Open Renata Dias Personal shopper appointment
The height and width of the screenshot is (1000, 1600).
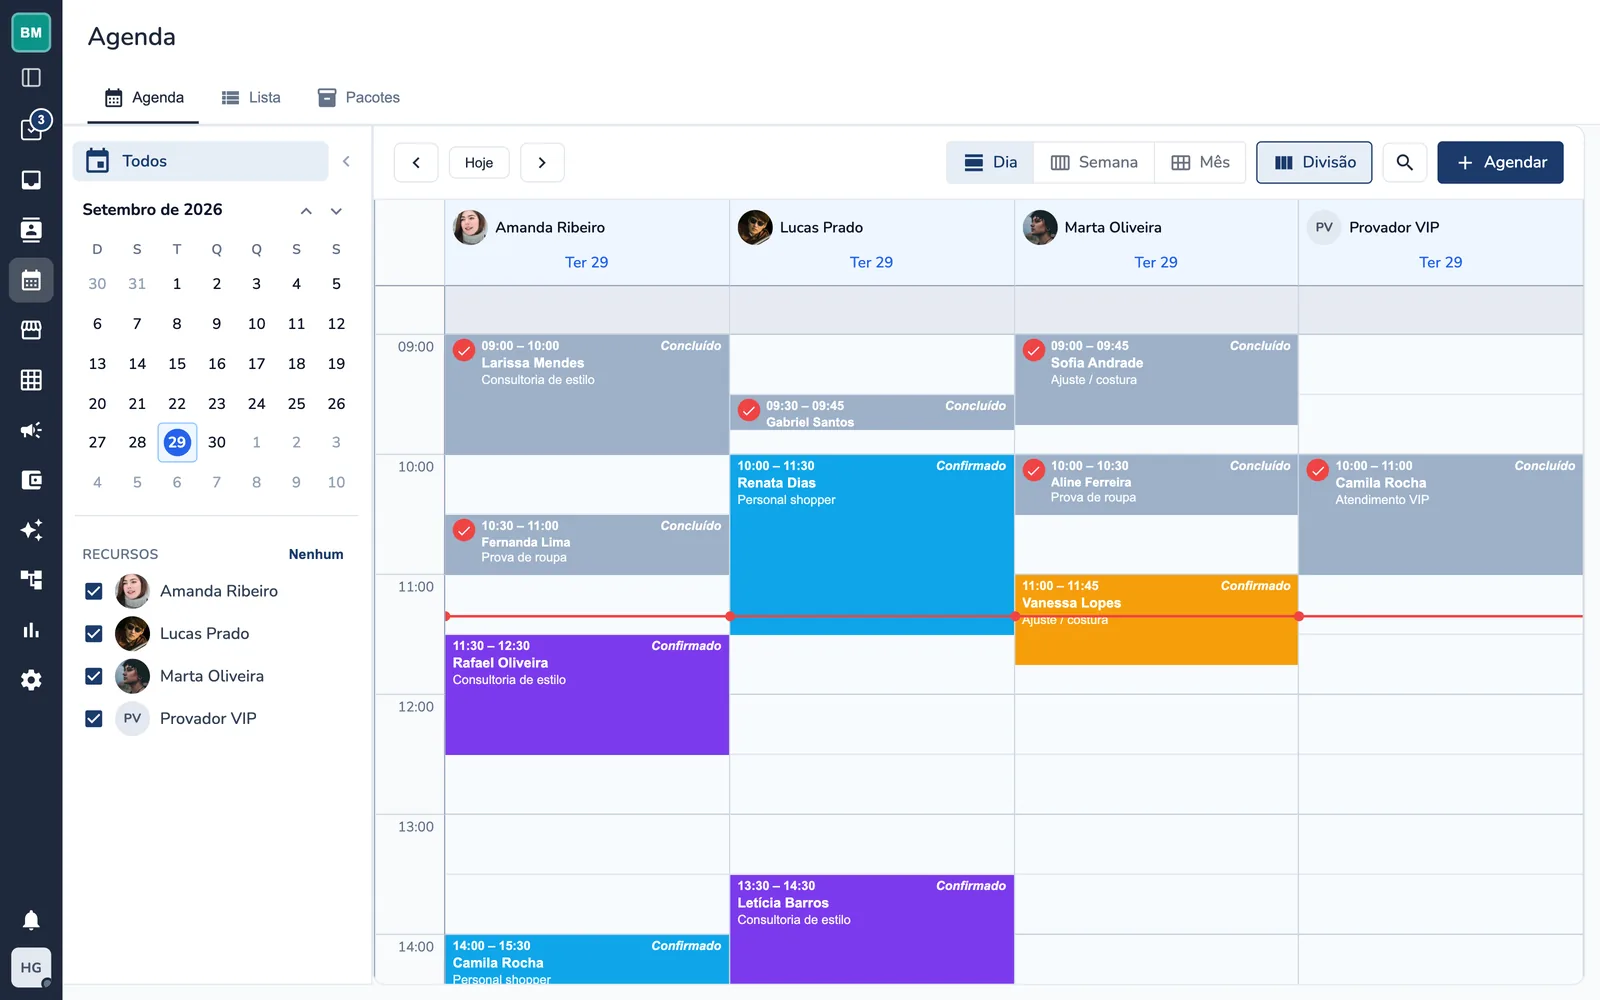pyautogui.click(x=872, y=544)
